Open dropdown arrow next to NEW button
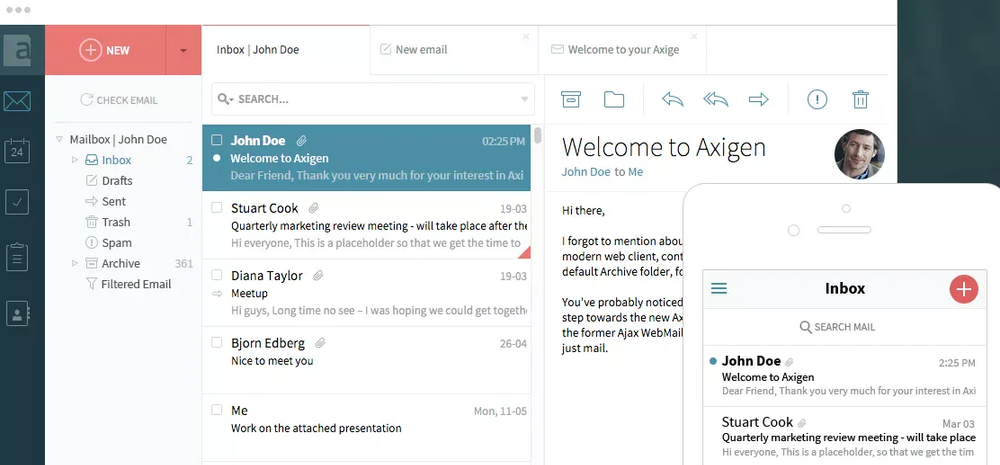 click(183, 50)
